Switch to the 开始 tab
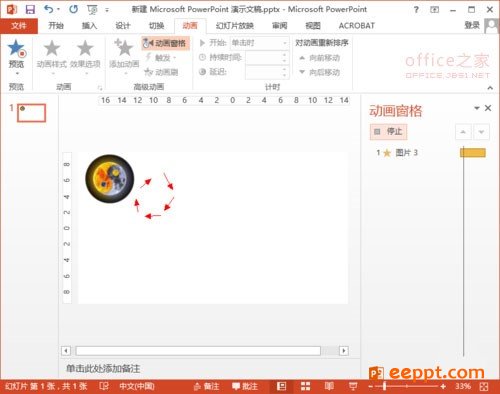 [56, 26]
